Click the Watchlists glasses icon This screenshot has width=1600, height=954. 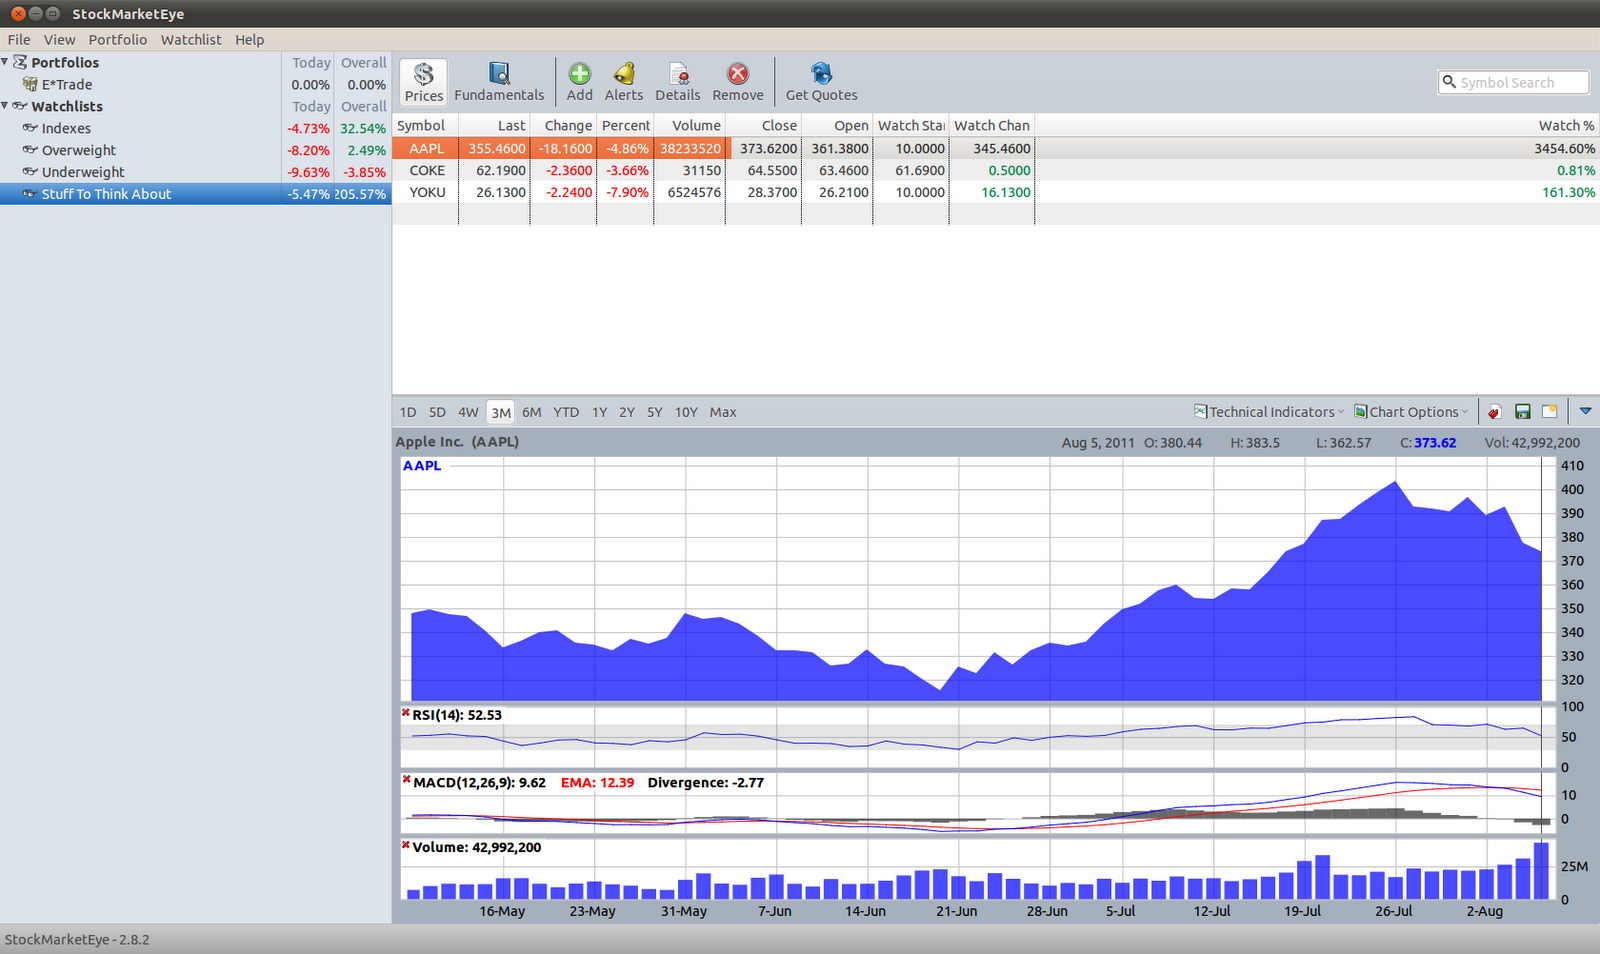tap(20, 106)
